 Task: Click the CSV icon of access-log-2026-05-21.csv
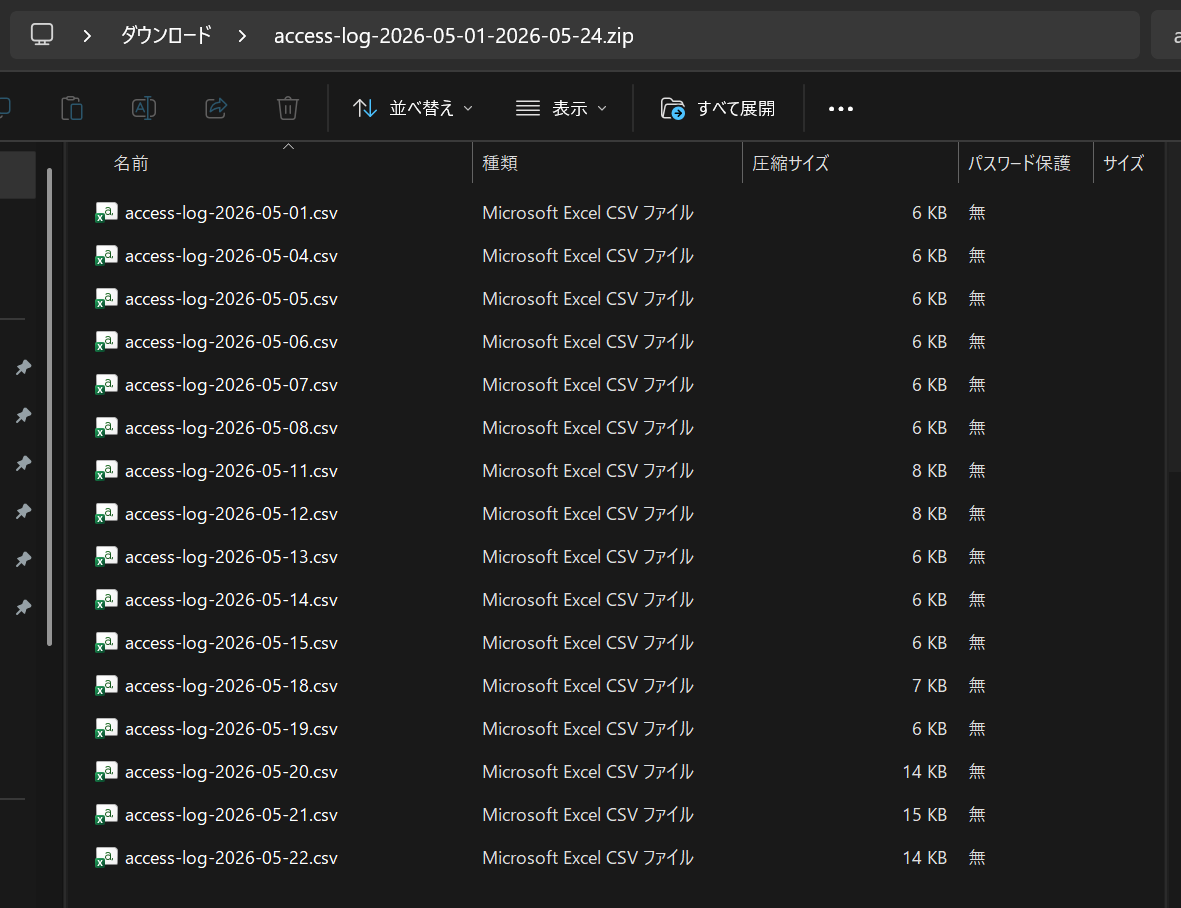click(x=106, y=814)
